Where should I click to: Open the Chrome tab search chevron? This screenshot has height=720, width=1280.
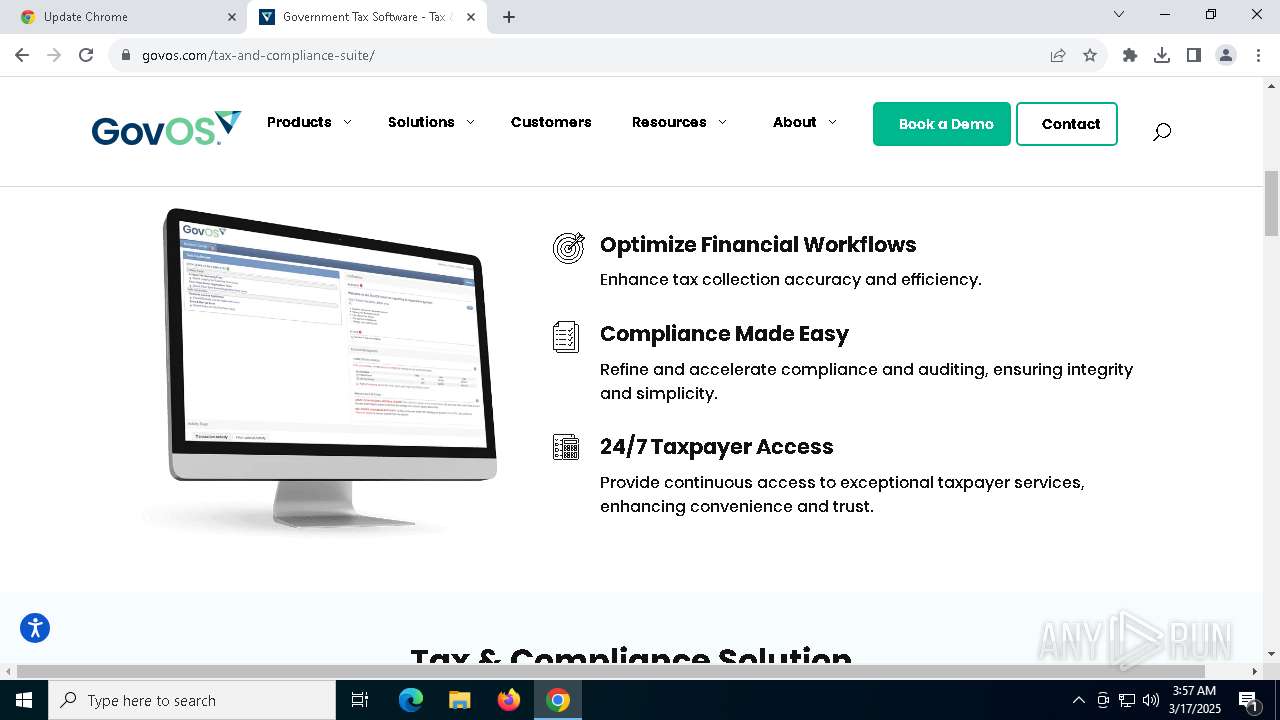point(1119,14)
